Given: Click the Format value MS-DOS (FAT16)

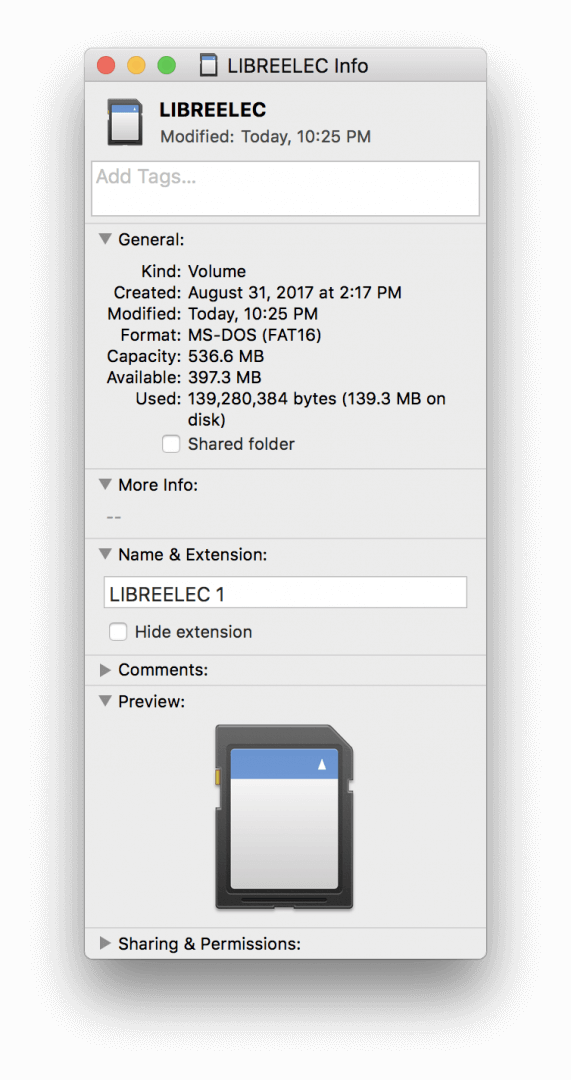Looking at the screenshot, I should pyautogui.click(x=255, y=335).
